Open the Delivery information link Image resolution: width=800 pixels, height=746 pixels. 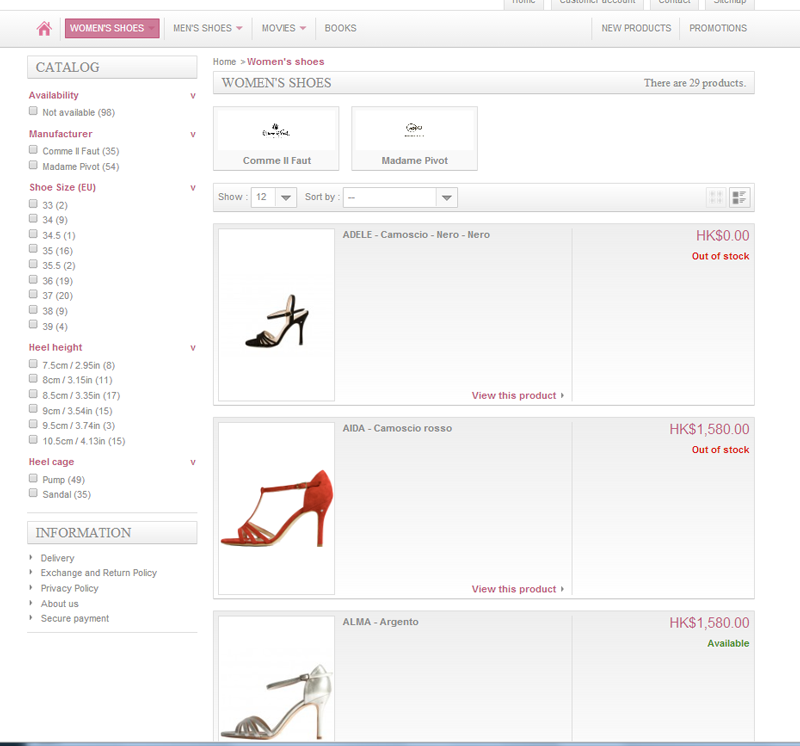[57, 558]
